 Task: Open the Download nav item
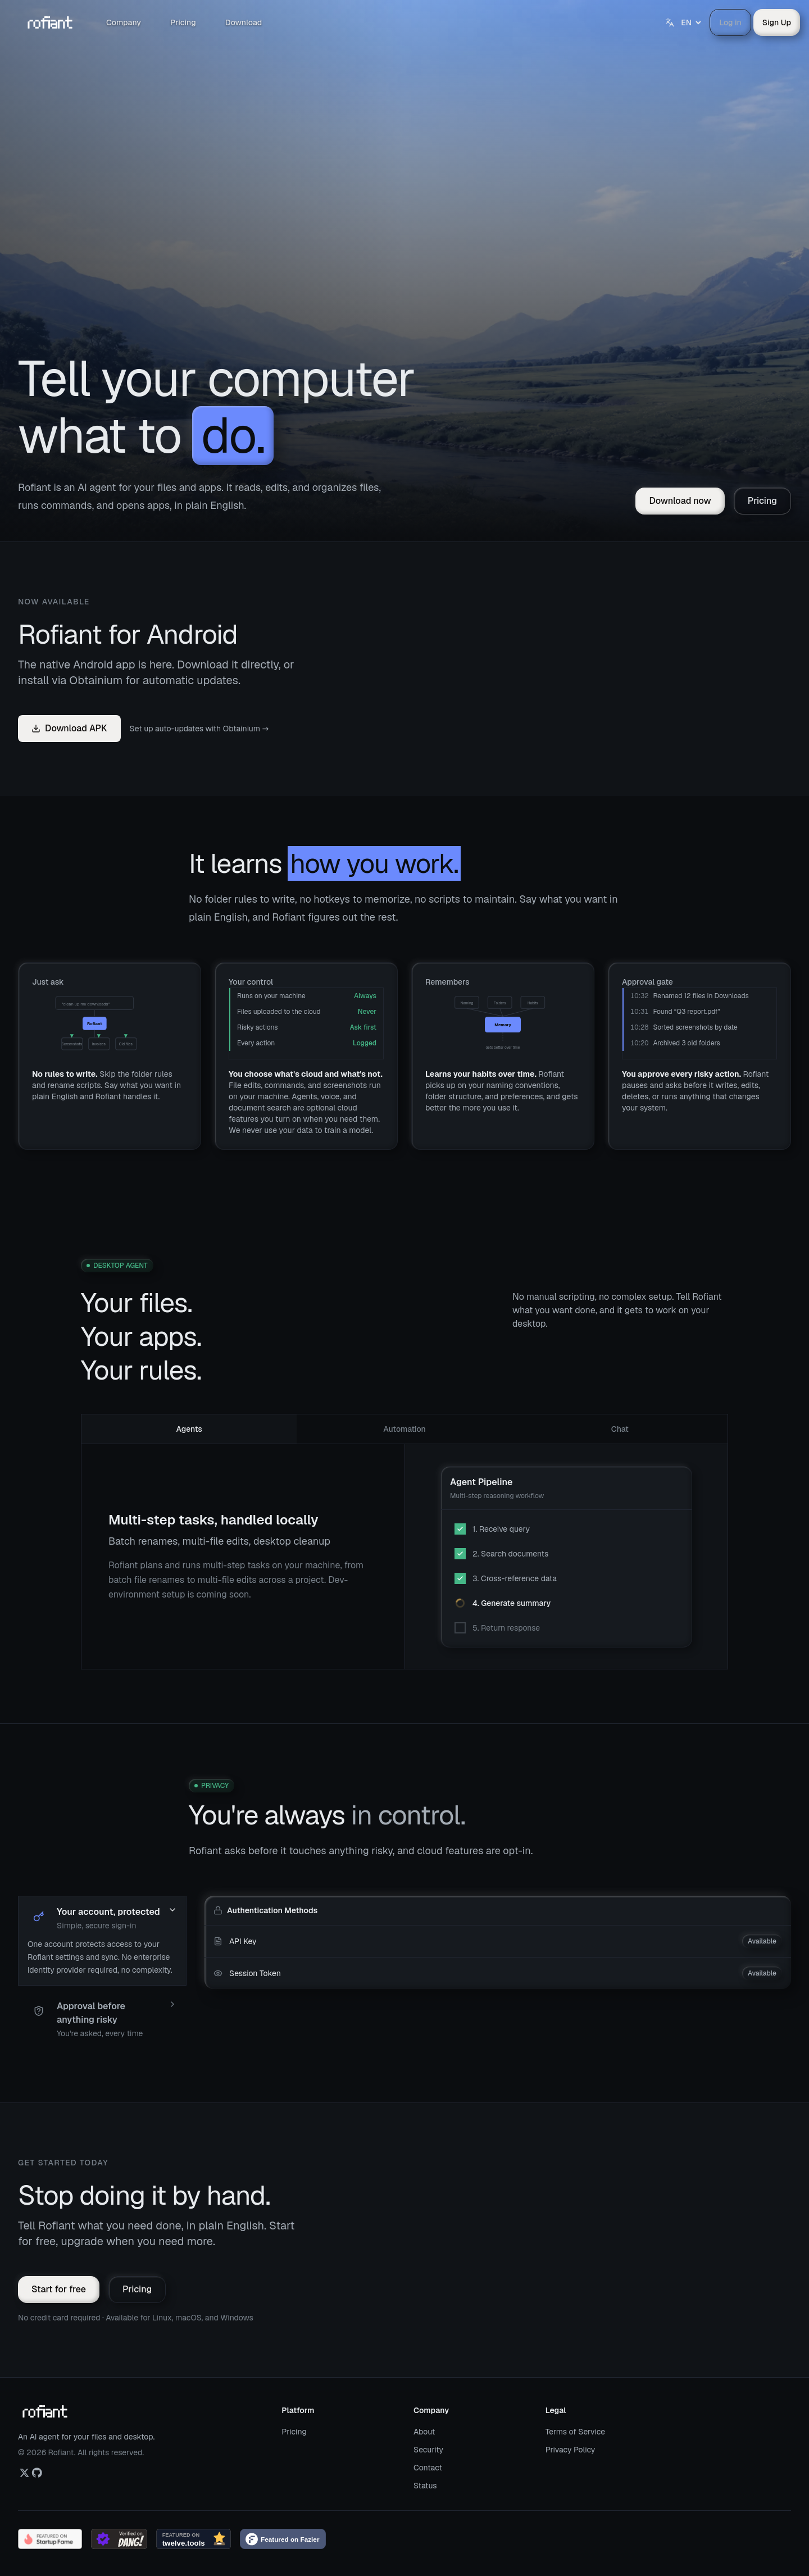point(243,22)
